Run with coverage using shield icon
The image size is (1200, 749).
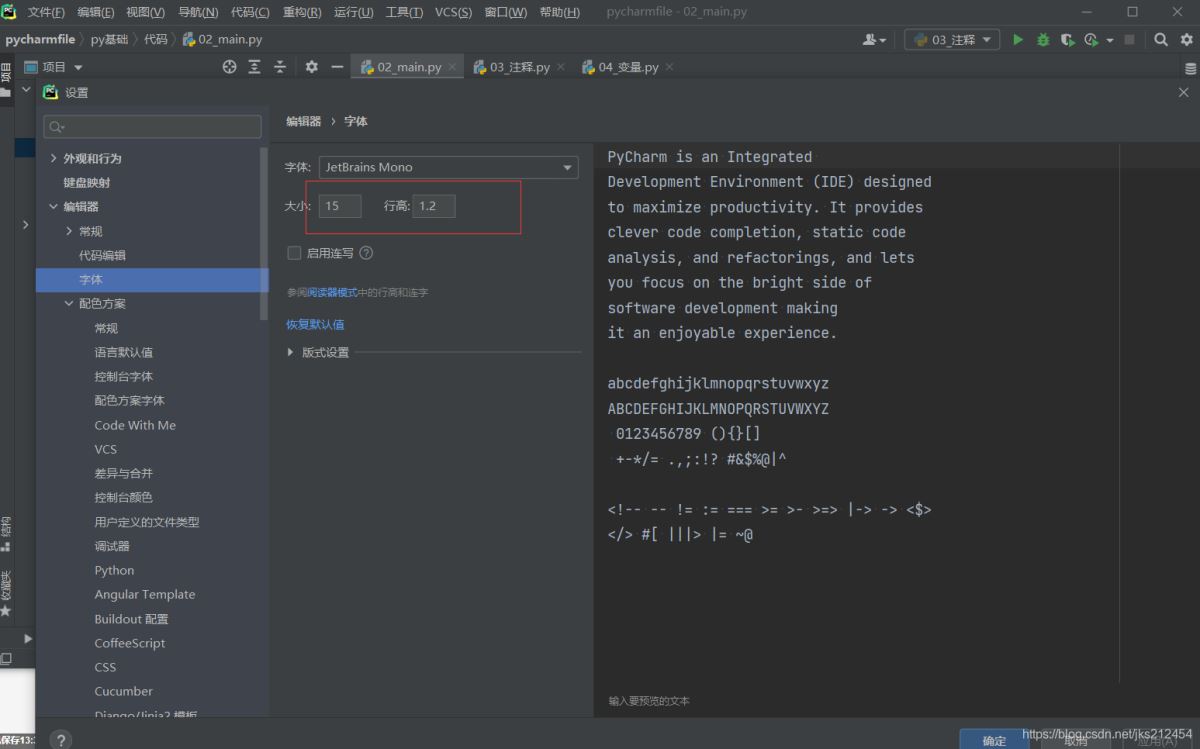tap(1067, 40)
